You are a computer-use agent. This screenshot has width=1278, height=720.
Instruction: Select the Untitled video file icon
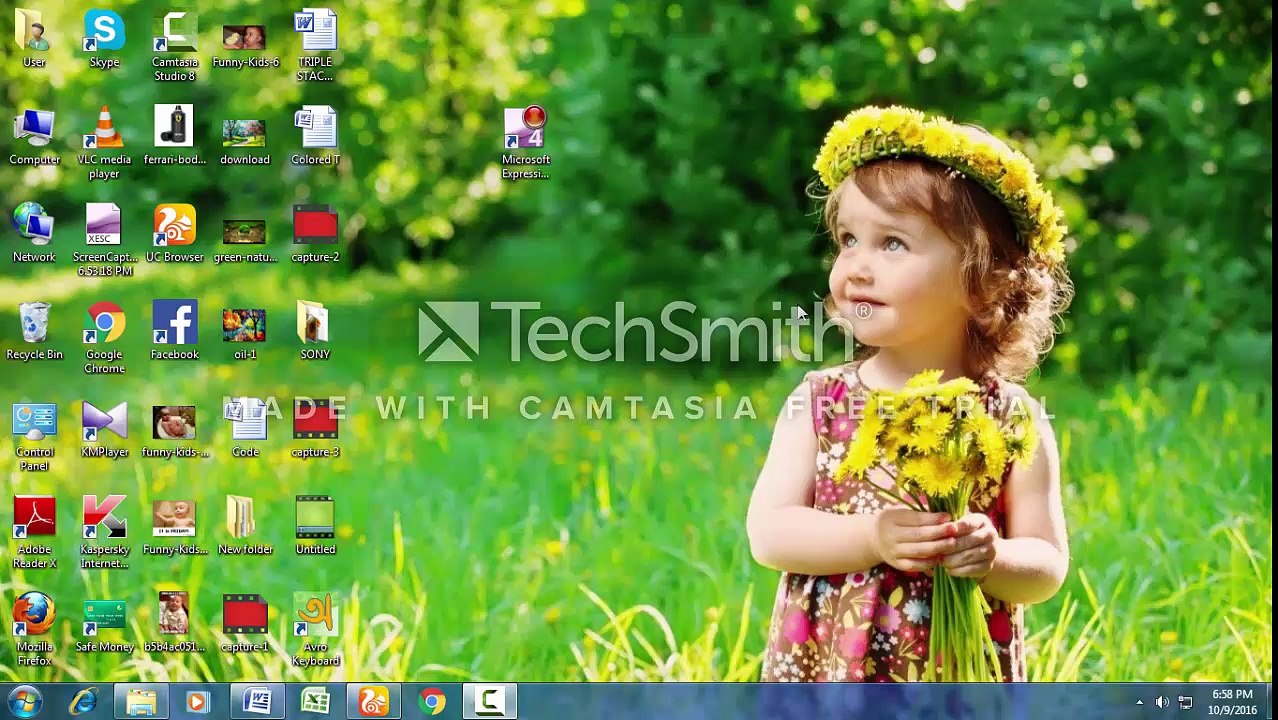coord(315,526)
